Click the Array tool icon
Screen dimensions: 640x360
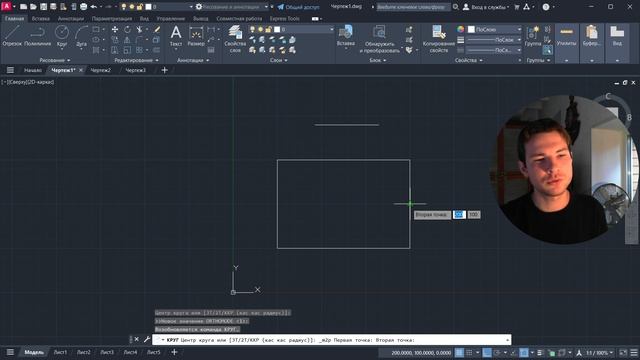139,50
